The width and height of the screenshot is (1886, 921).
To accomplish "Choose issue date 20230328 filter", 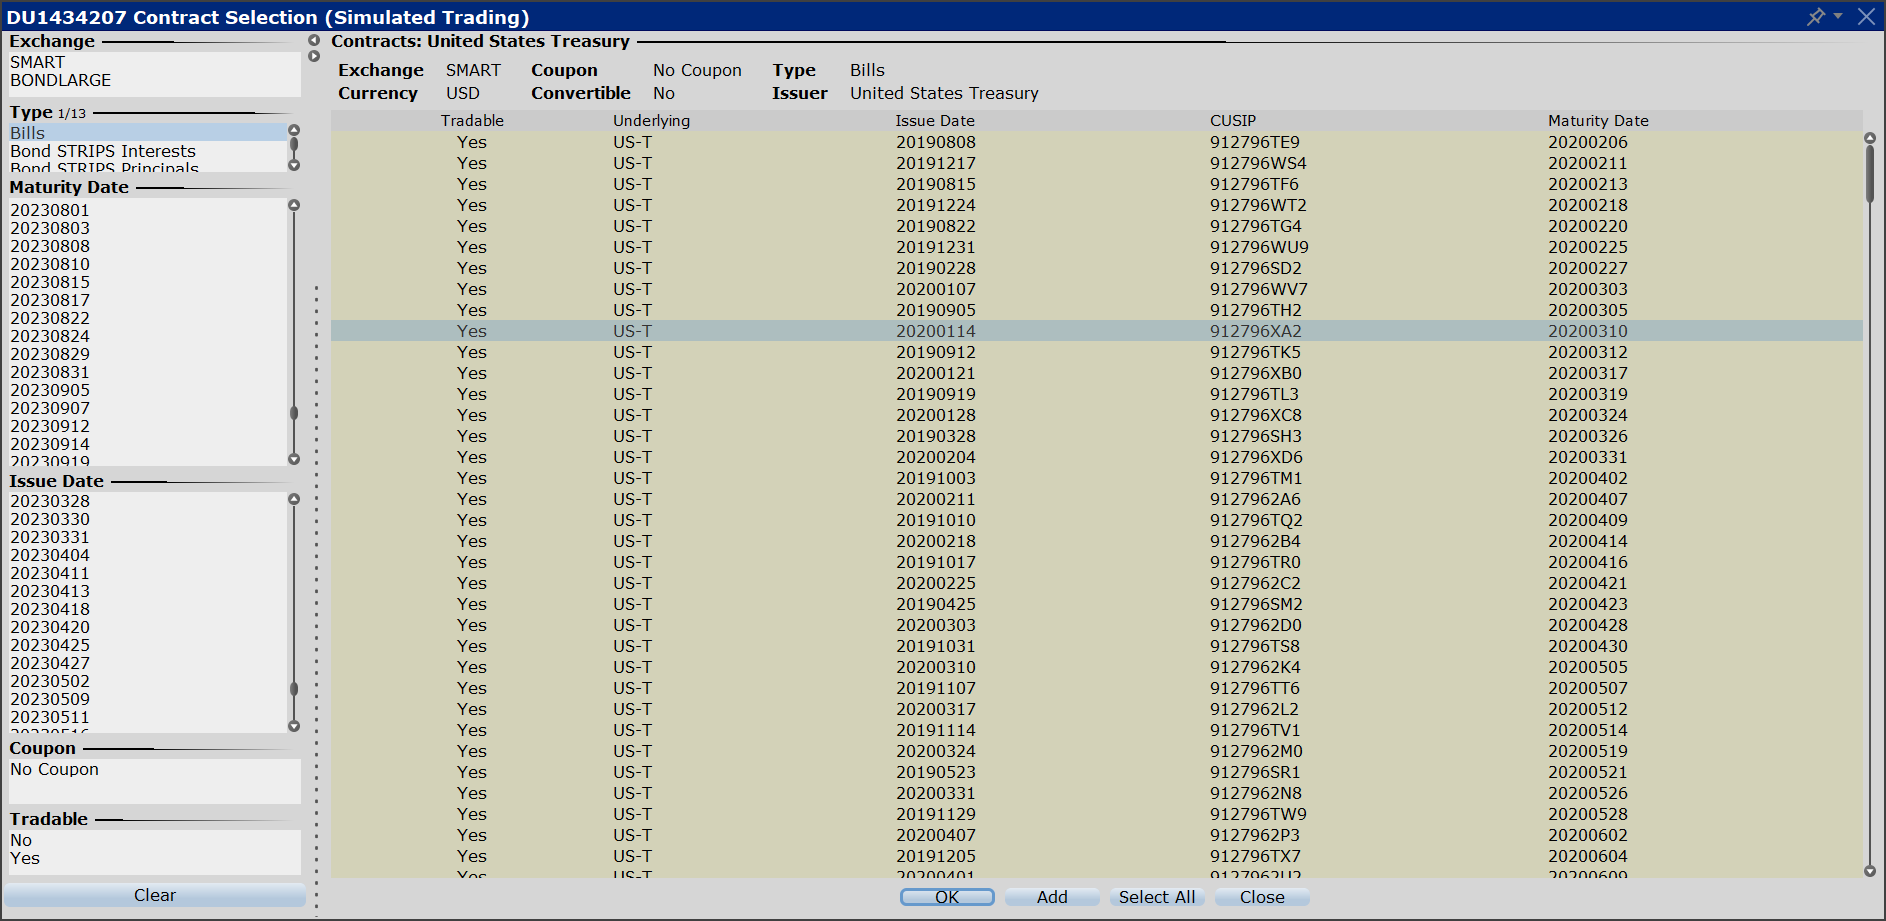I will click(x=148, y=501).
